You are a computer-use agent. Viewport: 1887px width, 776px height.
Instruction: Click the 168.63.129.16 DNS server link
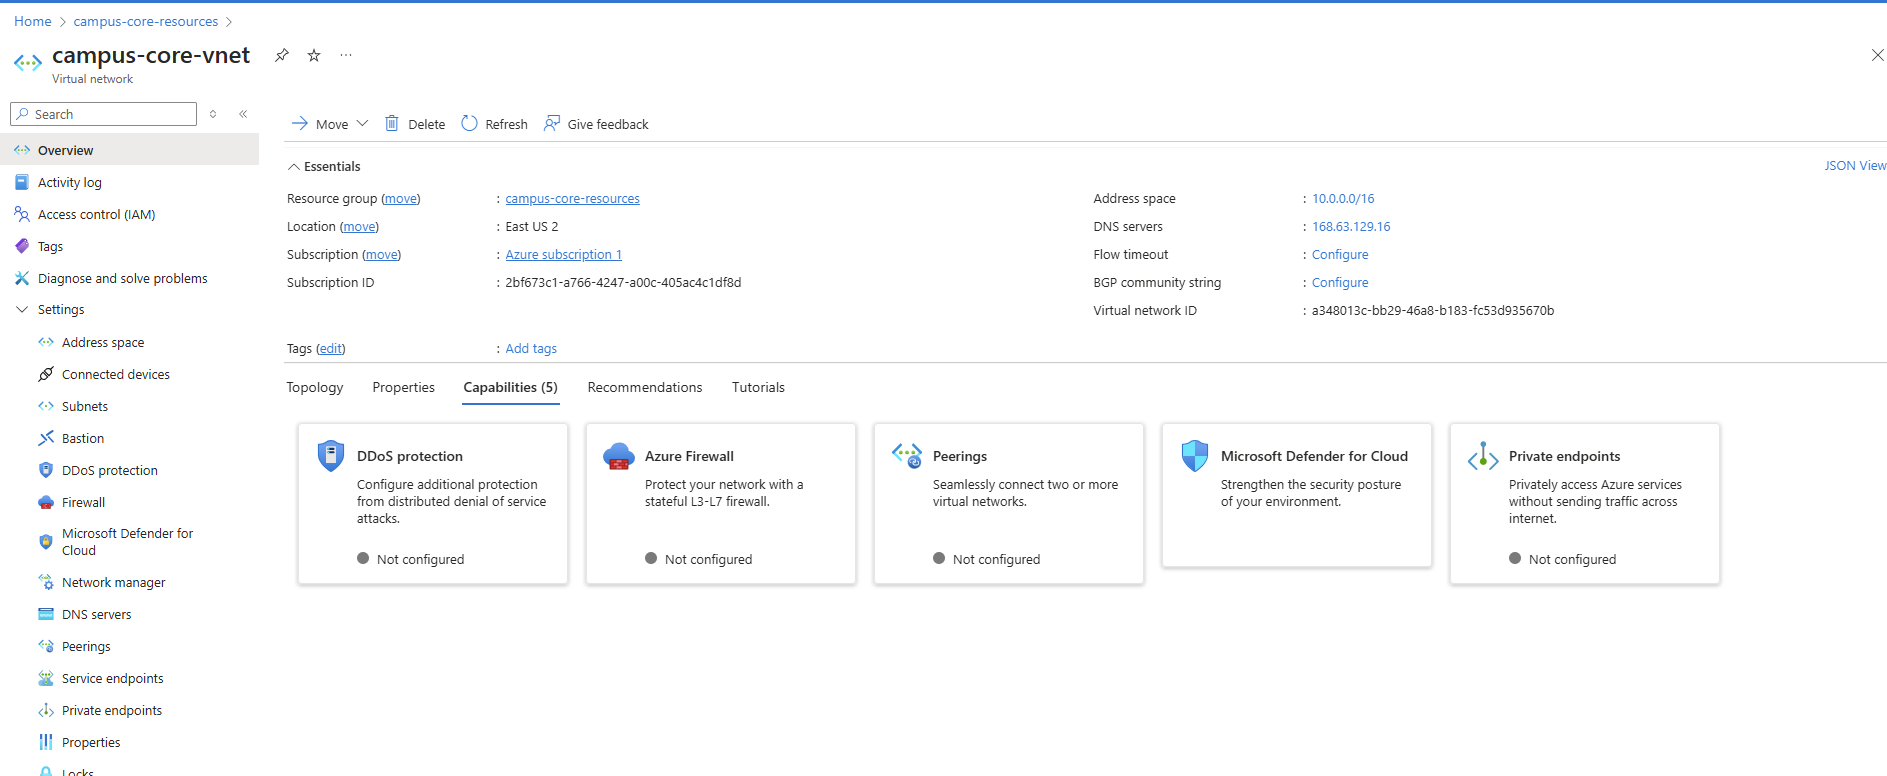(x=1351, y=227)
